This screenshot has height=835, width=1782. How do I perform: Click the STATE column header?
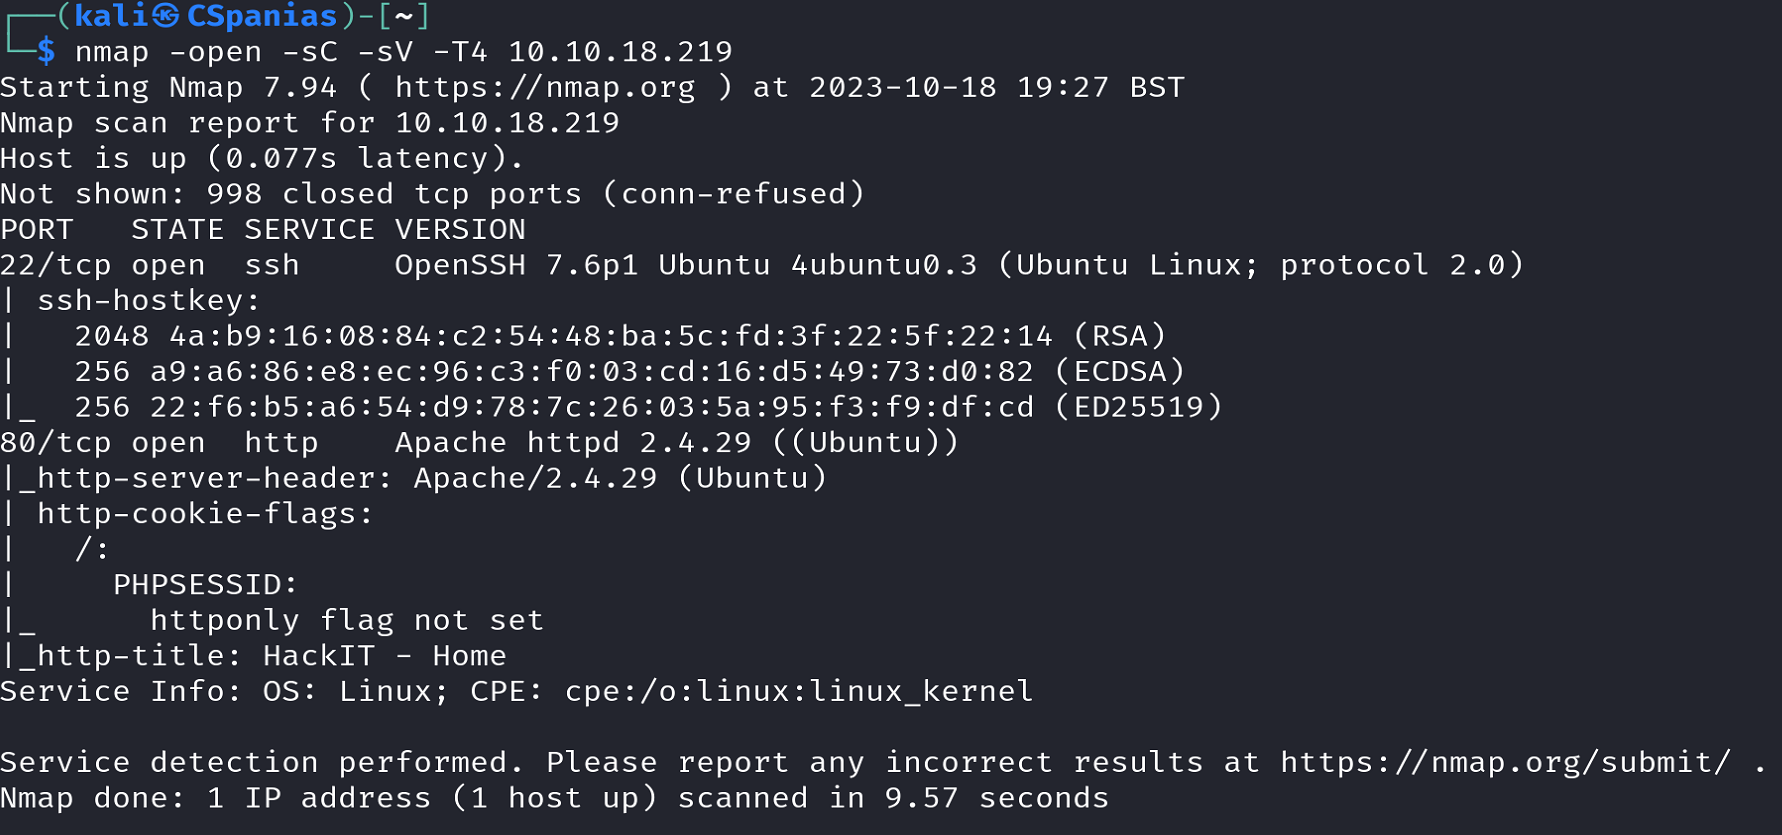coord(177,230)
